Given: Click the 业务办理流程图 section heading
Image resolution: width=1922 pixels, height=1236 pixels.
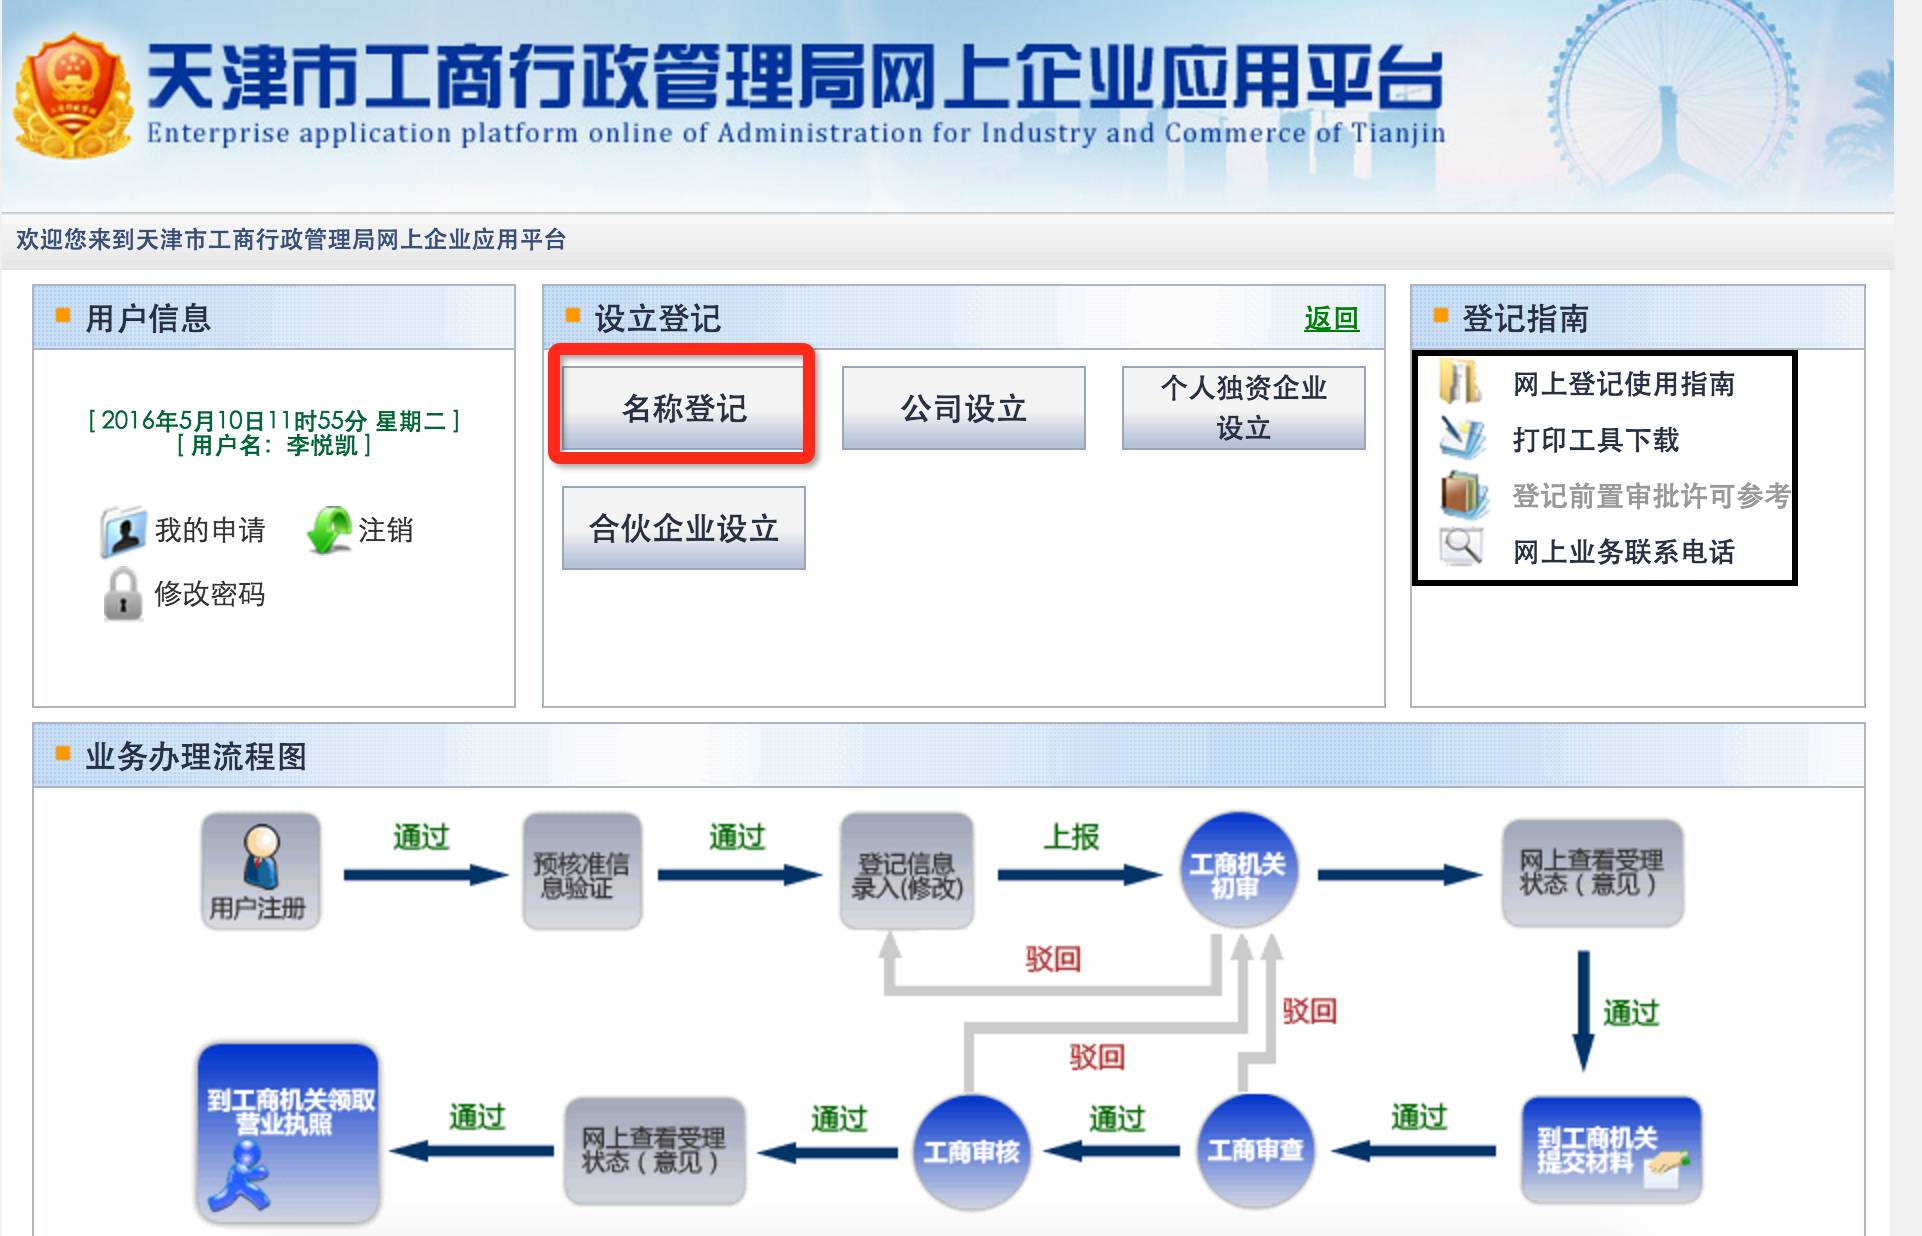Looking at the screenshot, I should click(196, 756).
